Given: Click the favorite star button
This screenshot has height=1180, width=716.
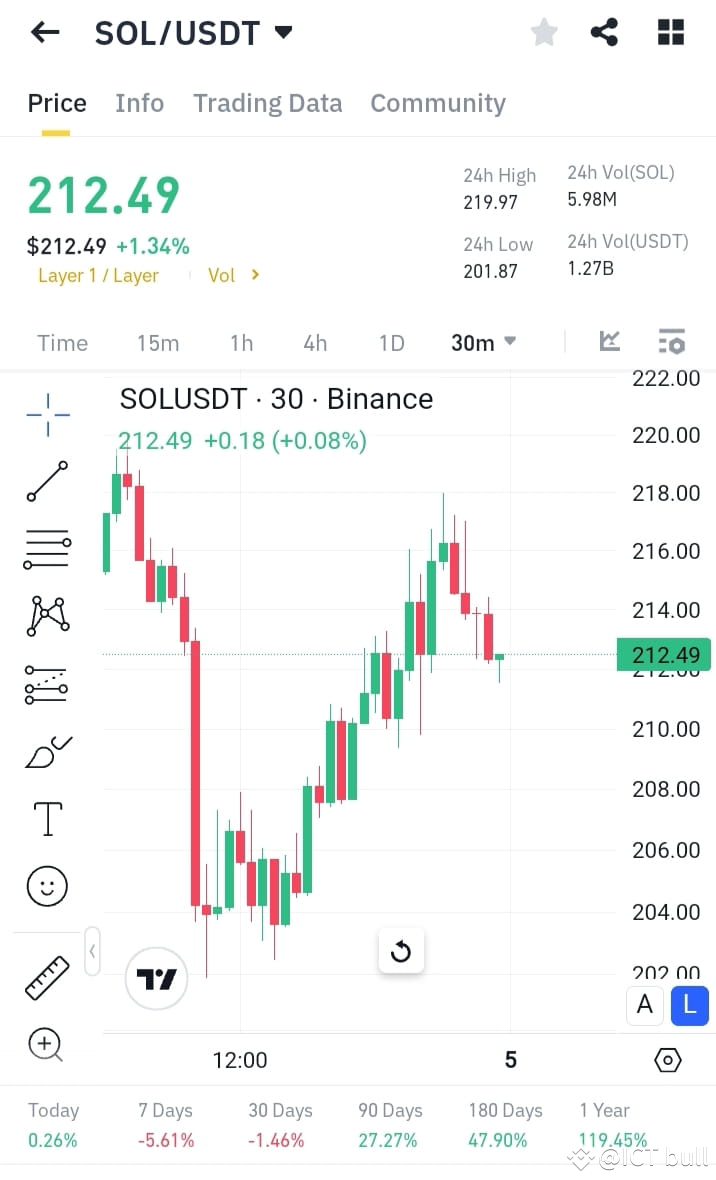Looking at the screenshot, I should coord(544,32).
